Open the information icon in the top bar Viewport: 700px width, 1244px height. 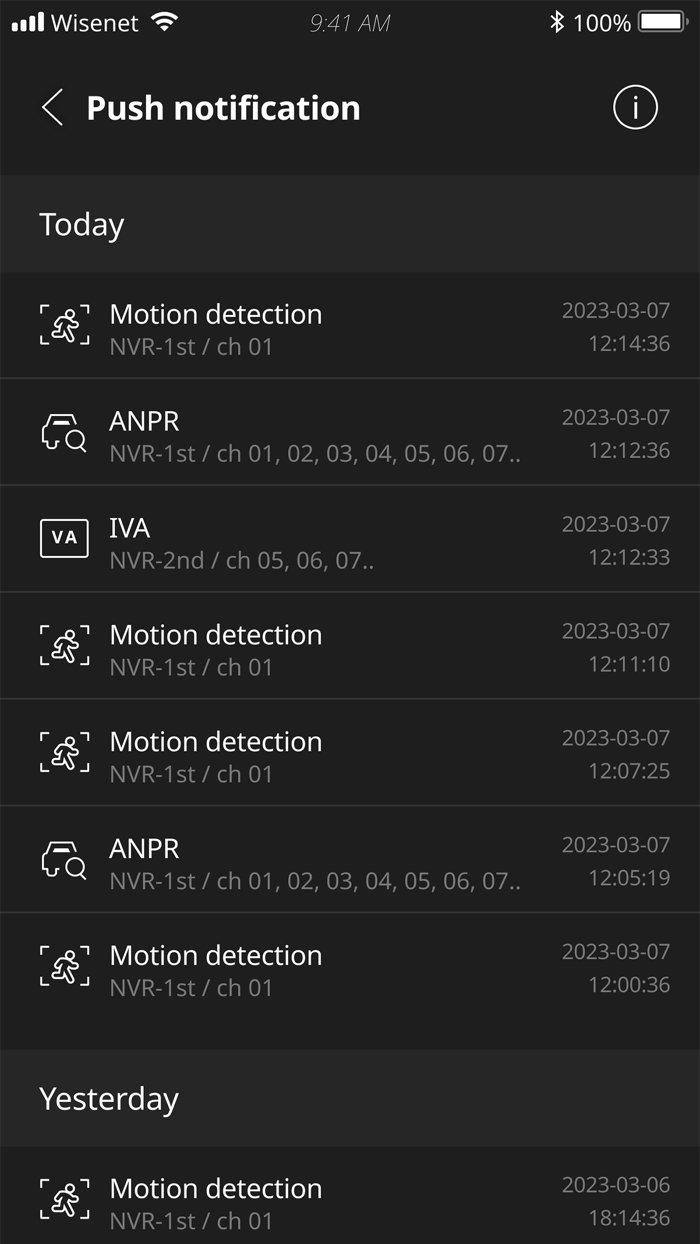pos(635,108)
